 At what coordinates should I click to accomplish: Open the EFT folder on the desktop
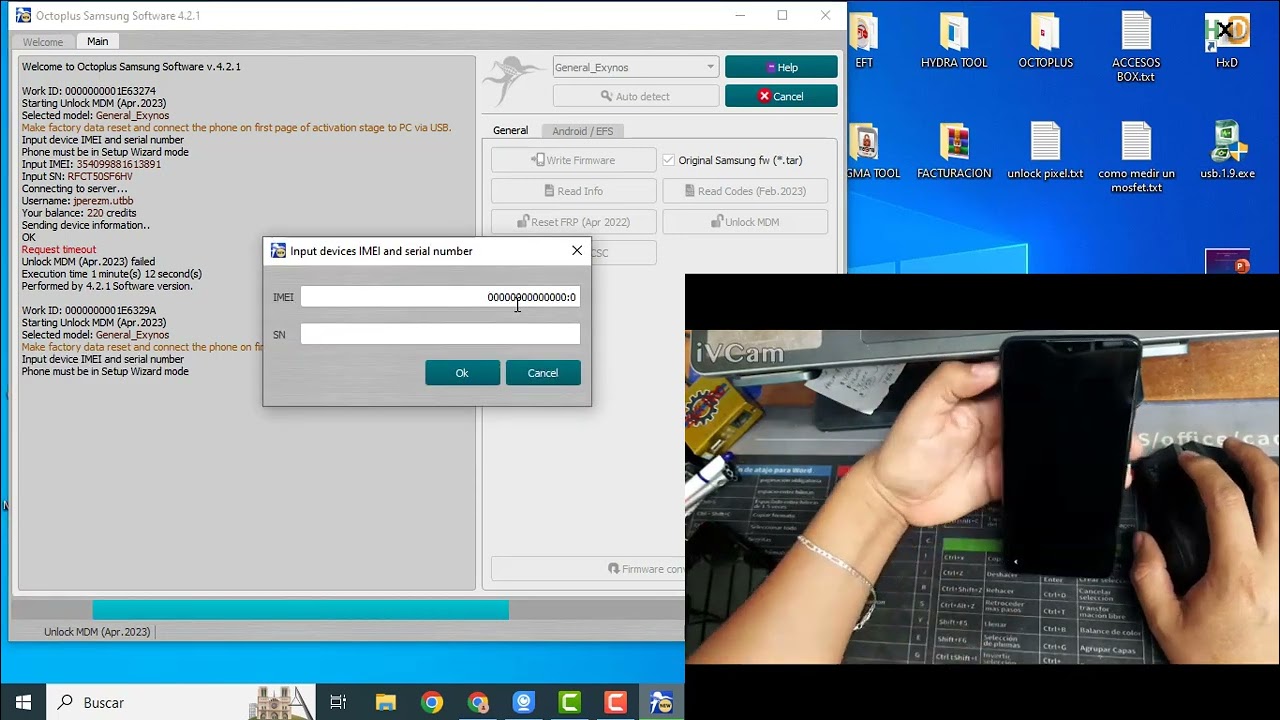pos(864,40)
